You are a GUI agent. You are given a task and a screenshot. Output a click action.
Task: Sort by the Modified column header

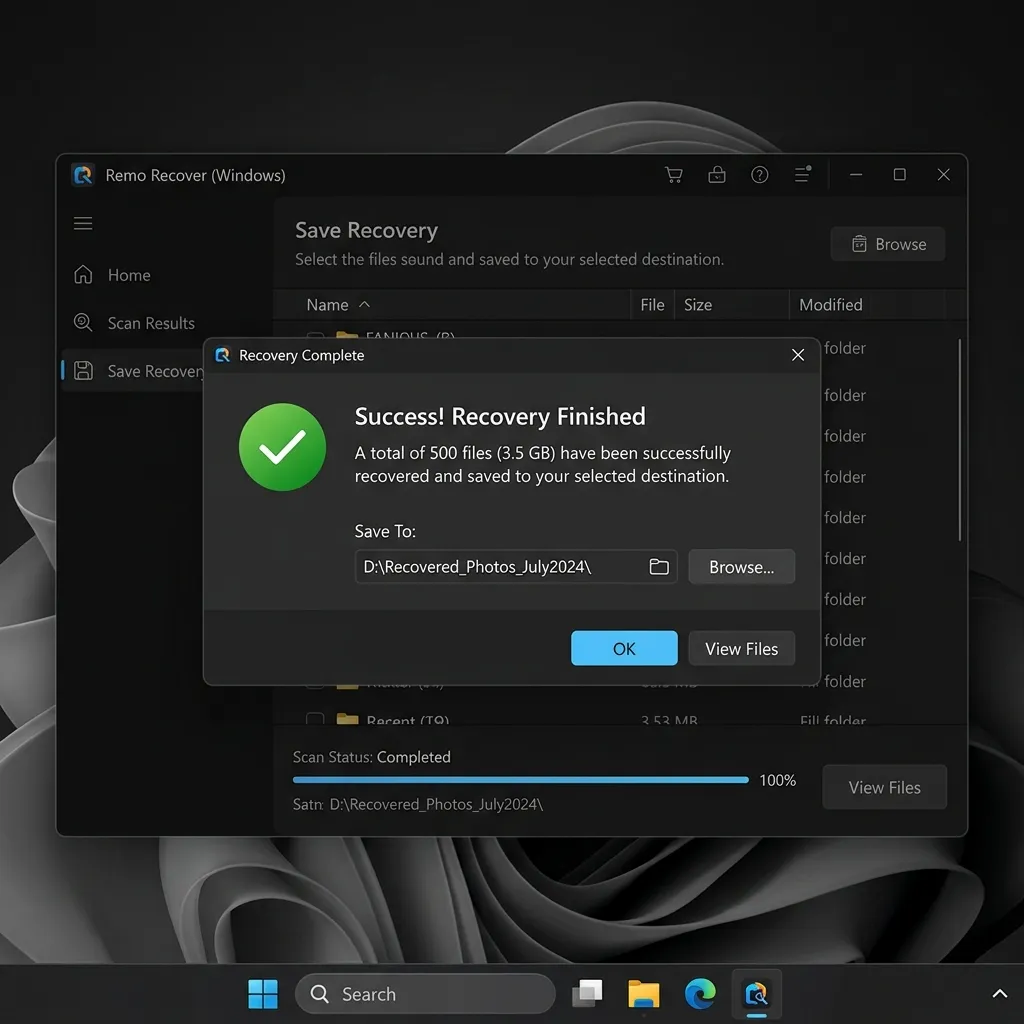[x=831, y=305]
